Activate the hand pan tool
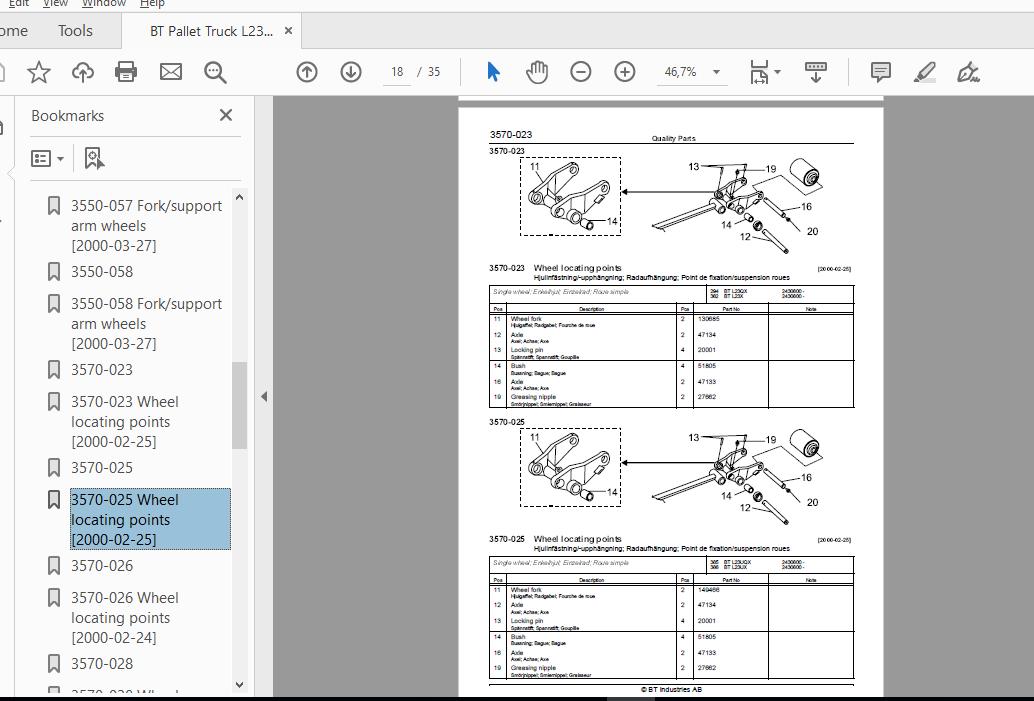The width and height of the screenshot is (1034, 701). click(537, 71)
